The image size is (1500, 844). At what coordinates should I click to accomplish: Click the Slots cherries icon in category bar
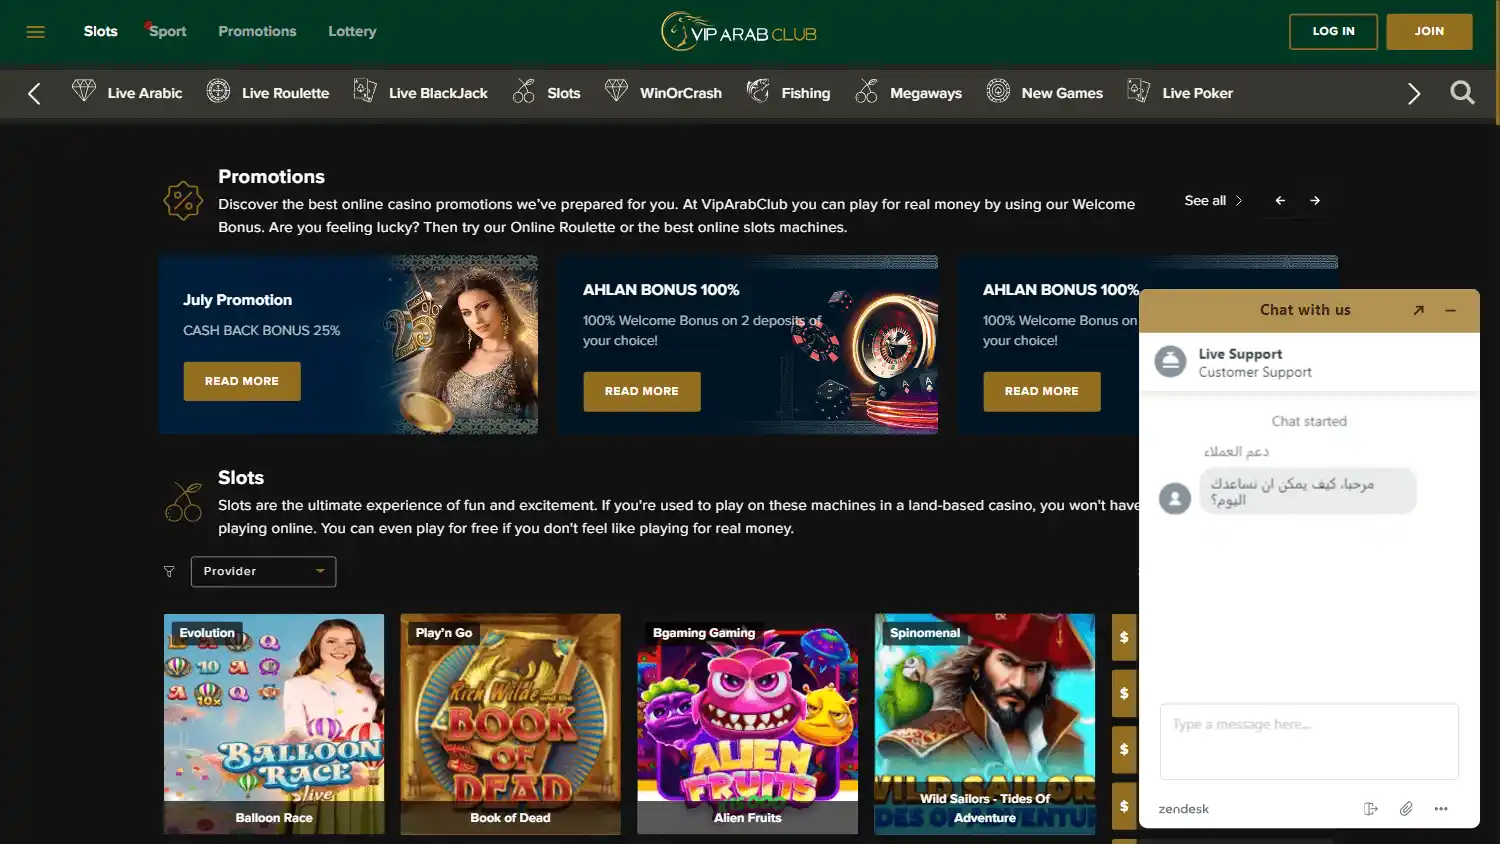point(524,91)
